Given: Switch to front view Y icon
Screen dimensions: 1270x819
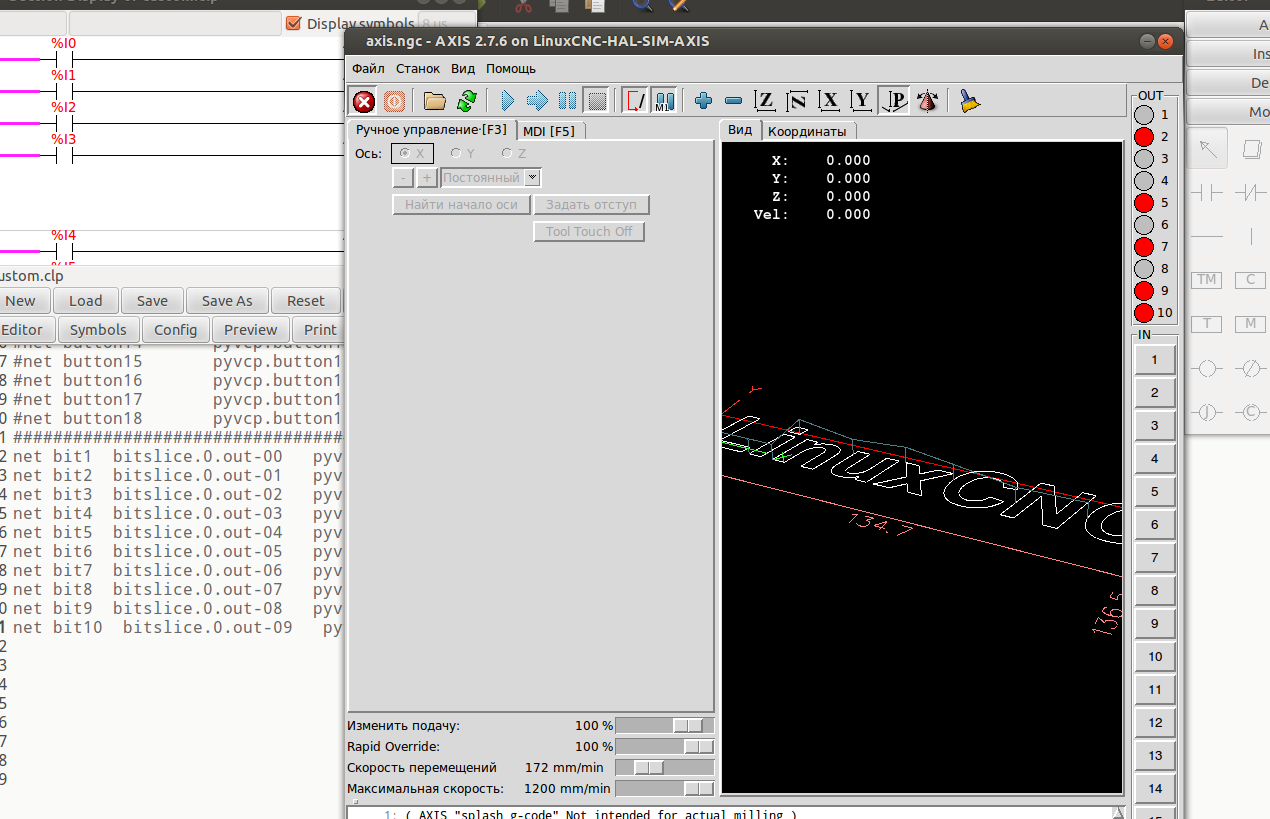Looking at the screenshot, I should [861, 101].
